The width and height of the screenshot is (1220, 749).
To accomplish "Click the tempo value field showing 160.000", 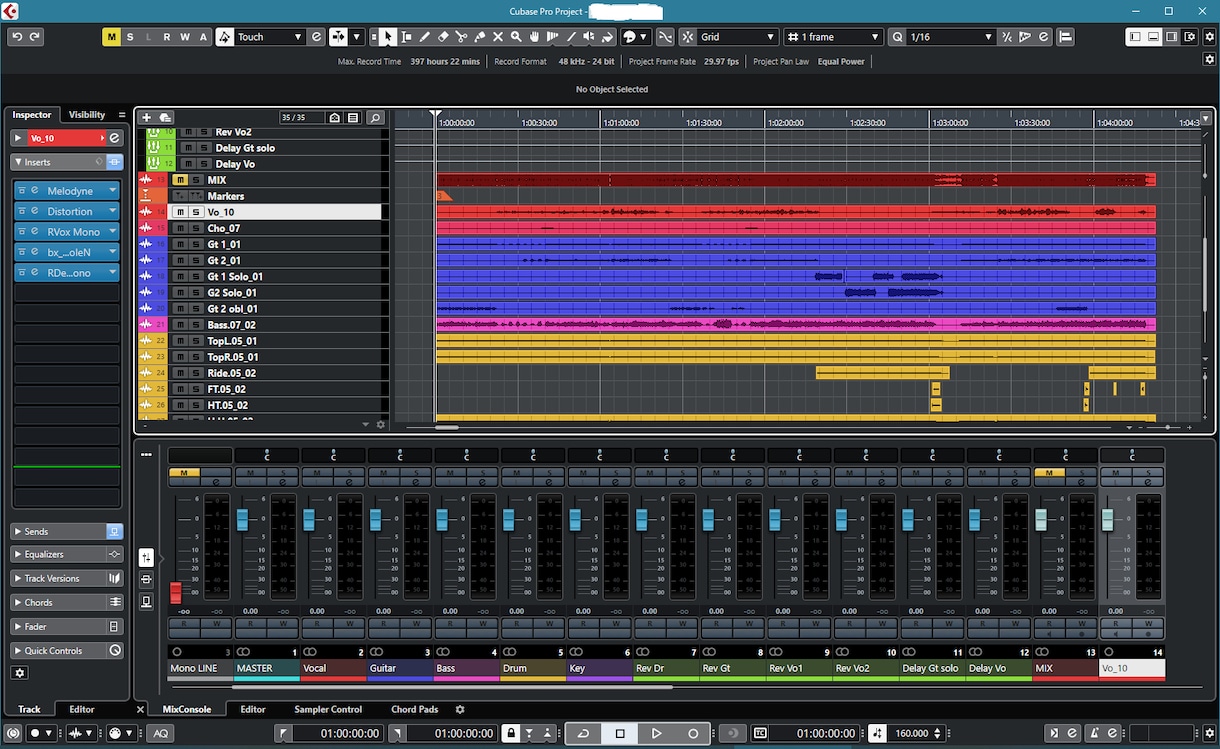I will click(912, 734).
